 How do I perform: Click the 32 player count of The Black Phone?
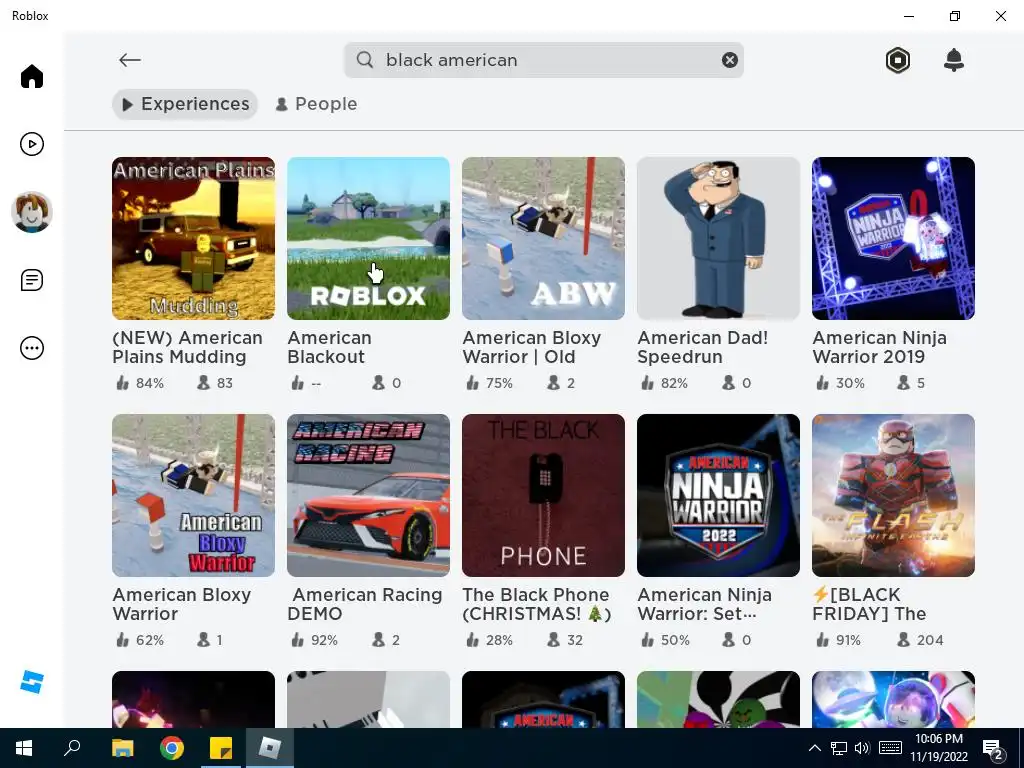pos(565,641)
